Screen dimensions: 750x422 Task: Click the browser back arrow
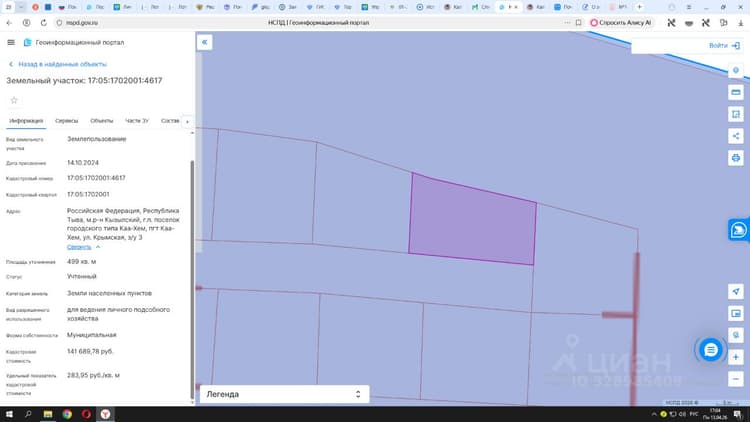(x=9, y=22)
